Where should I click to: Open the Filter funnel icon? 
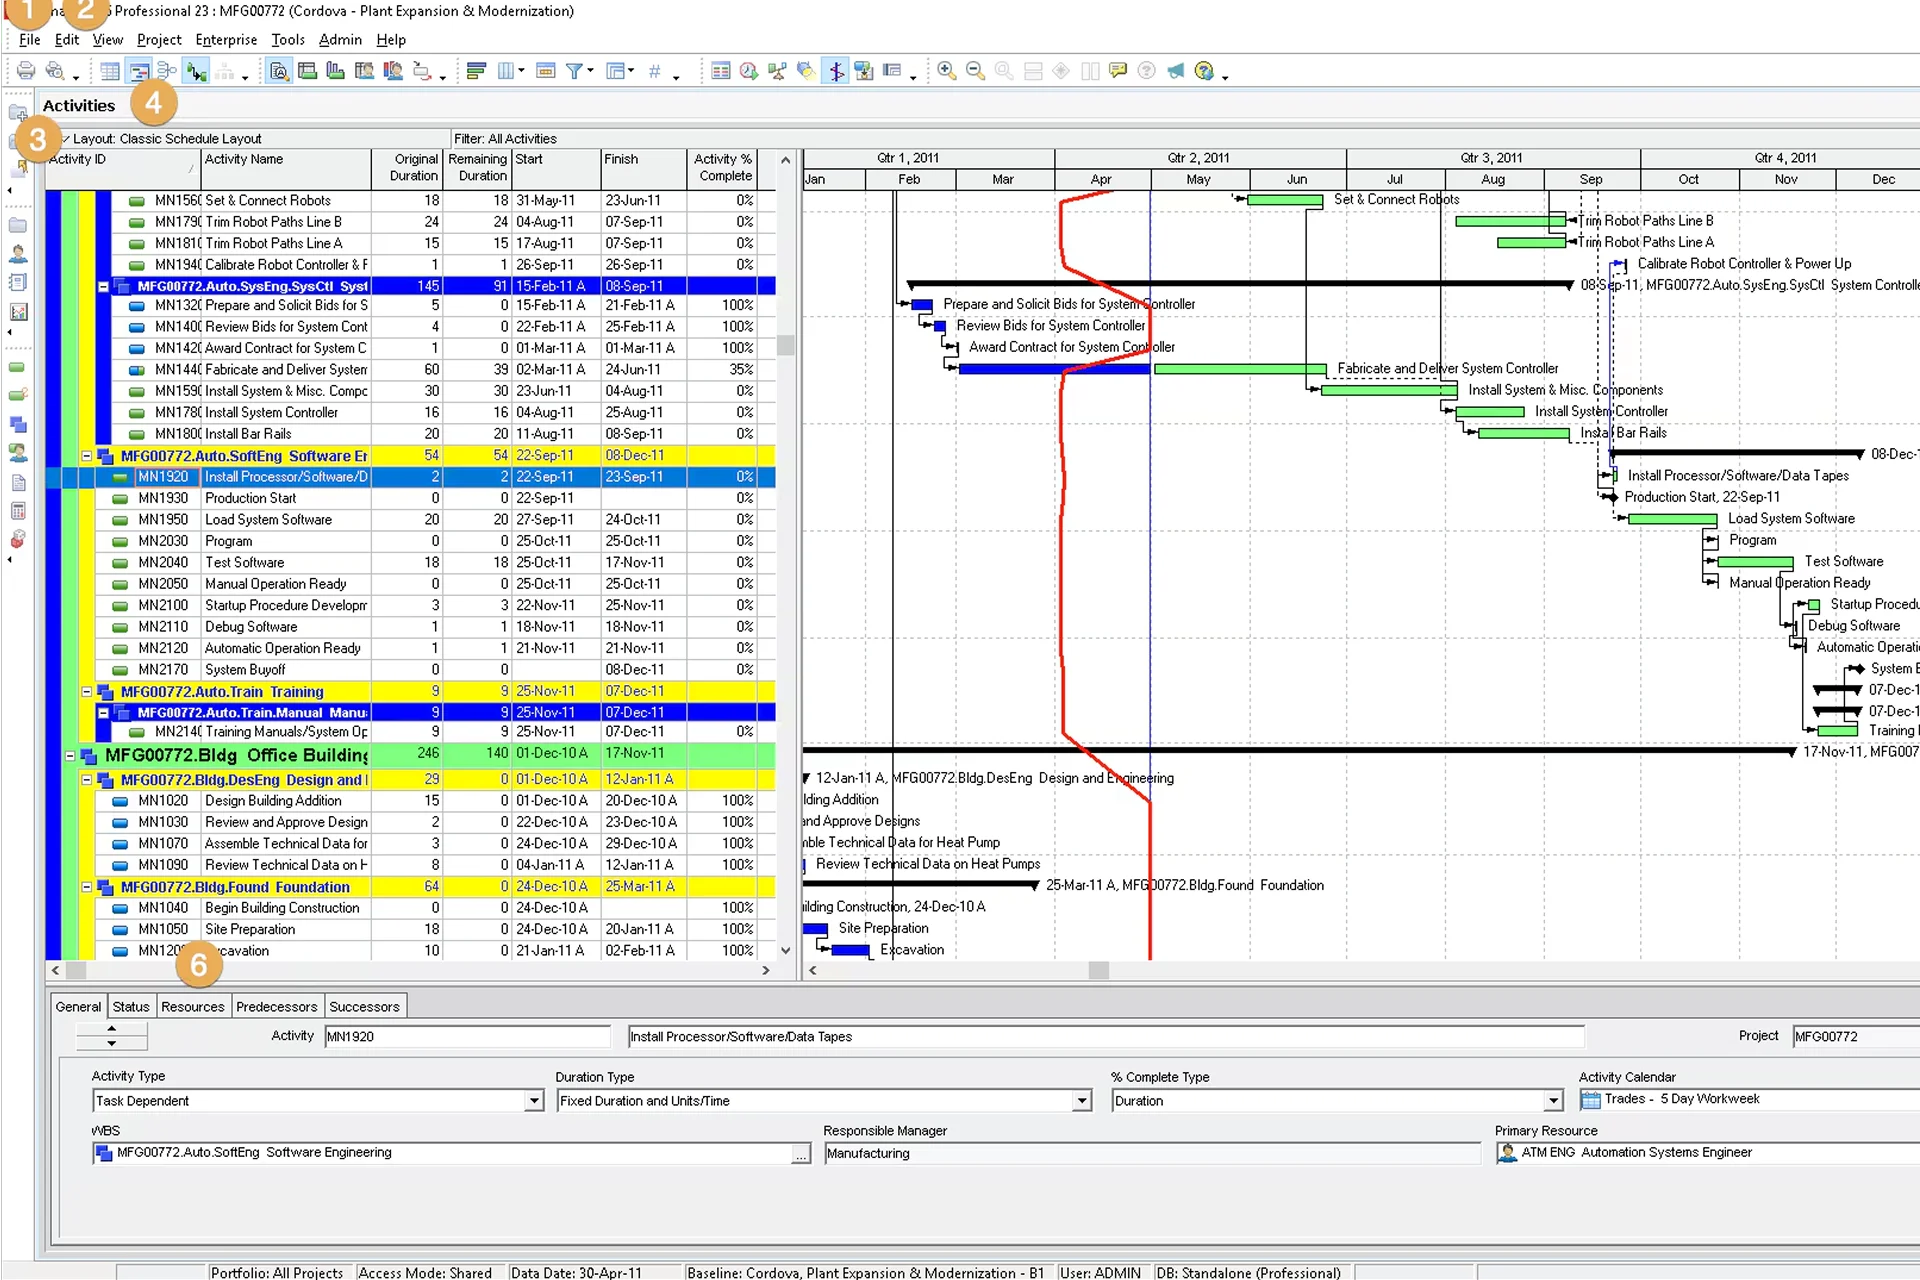(x=574, y=71)
